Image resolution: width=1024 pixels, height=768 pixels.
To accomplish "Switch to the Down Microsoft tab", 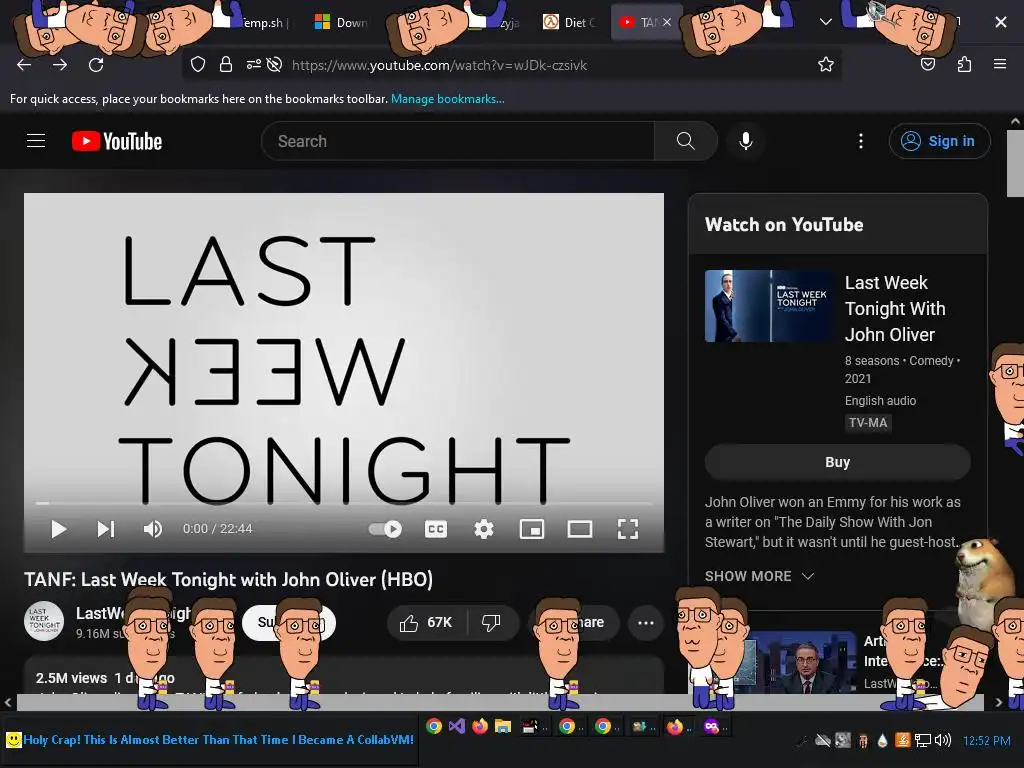I will tap(342, 22).
